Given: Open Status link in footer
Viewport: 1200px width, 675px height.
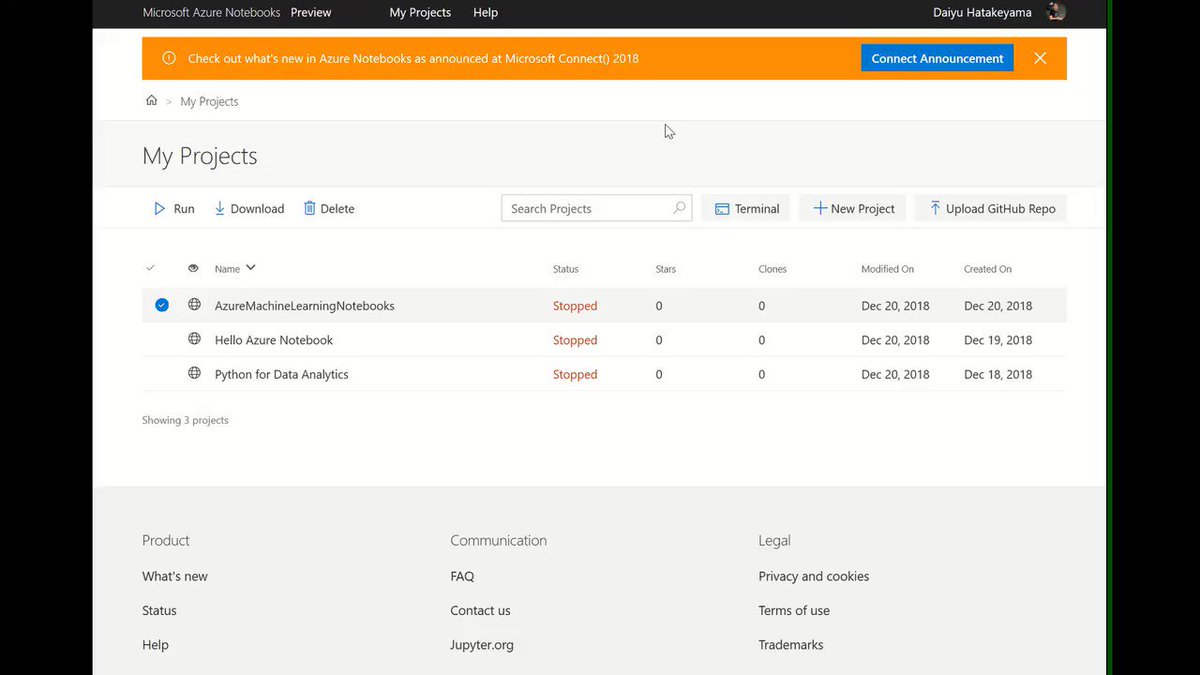Looking at the screenshot, I should point(159,610).
